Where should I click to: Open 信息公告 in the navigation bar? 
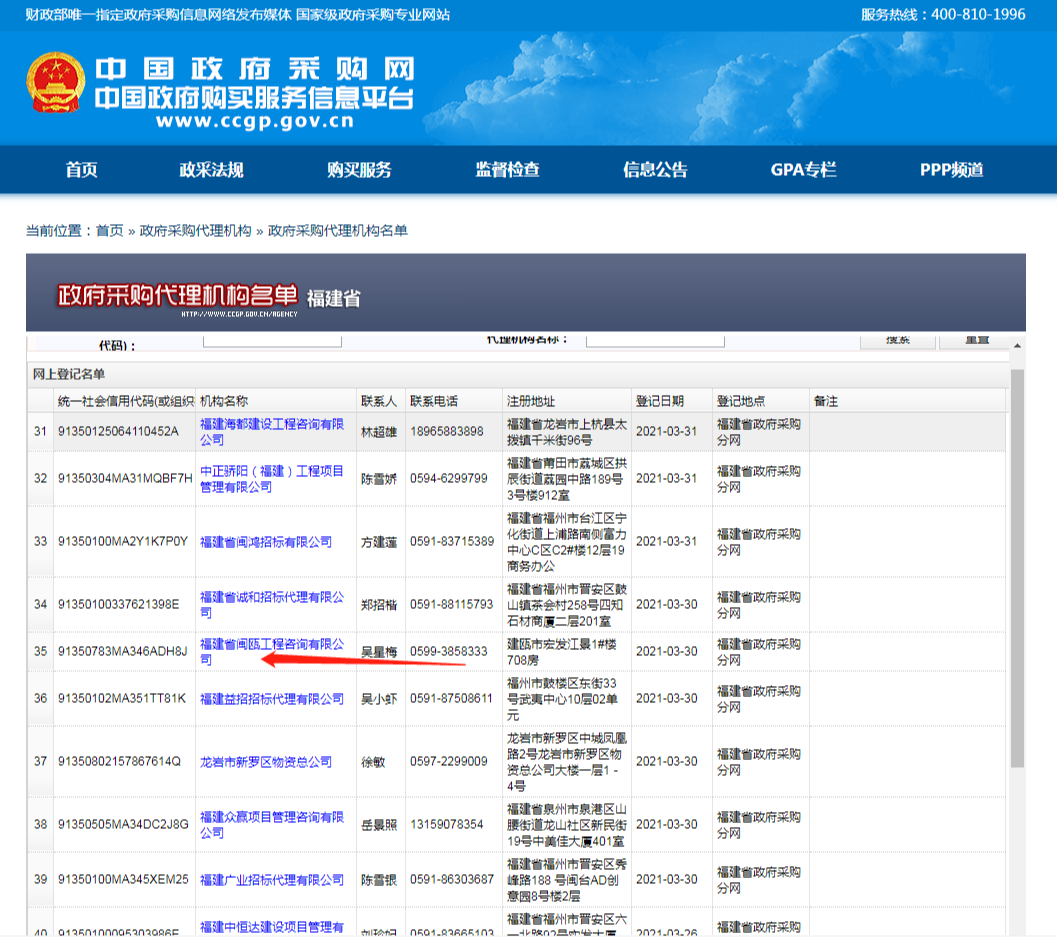(655, 170)
